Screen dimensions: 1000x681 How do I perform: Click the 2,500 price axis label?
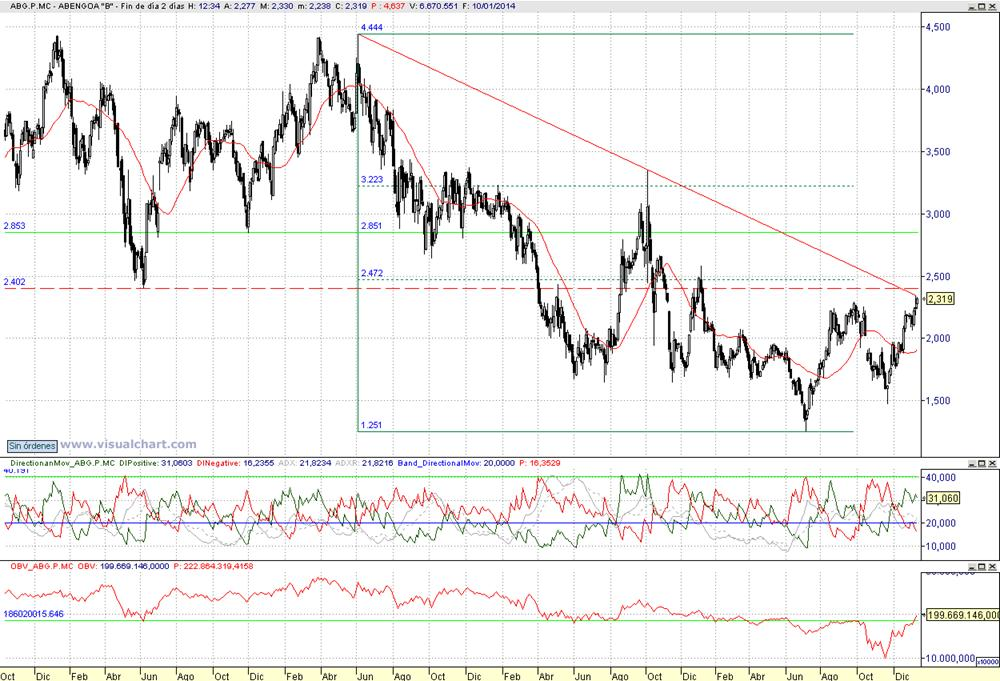tap(938, 277)
